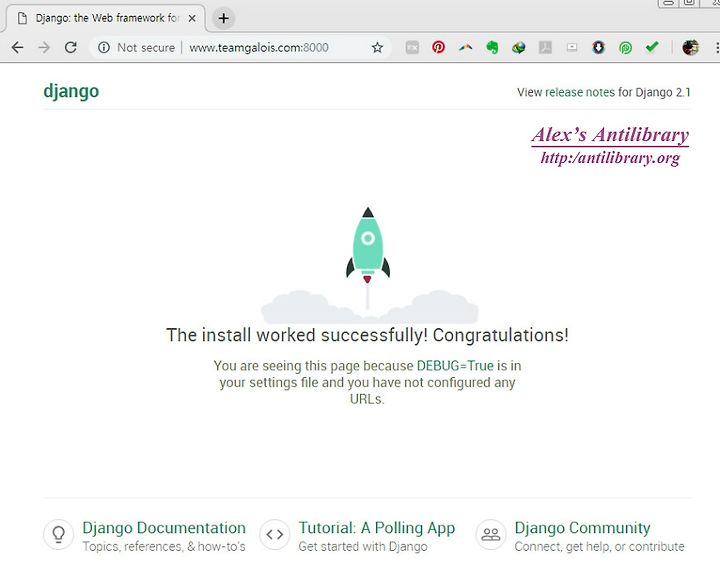Go back with the browser back arrow
Image resolution: width=720 pixels, height=564 pixels.
coord(17,47)
